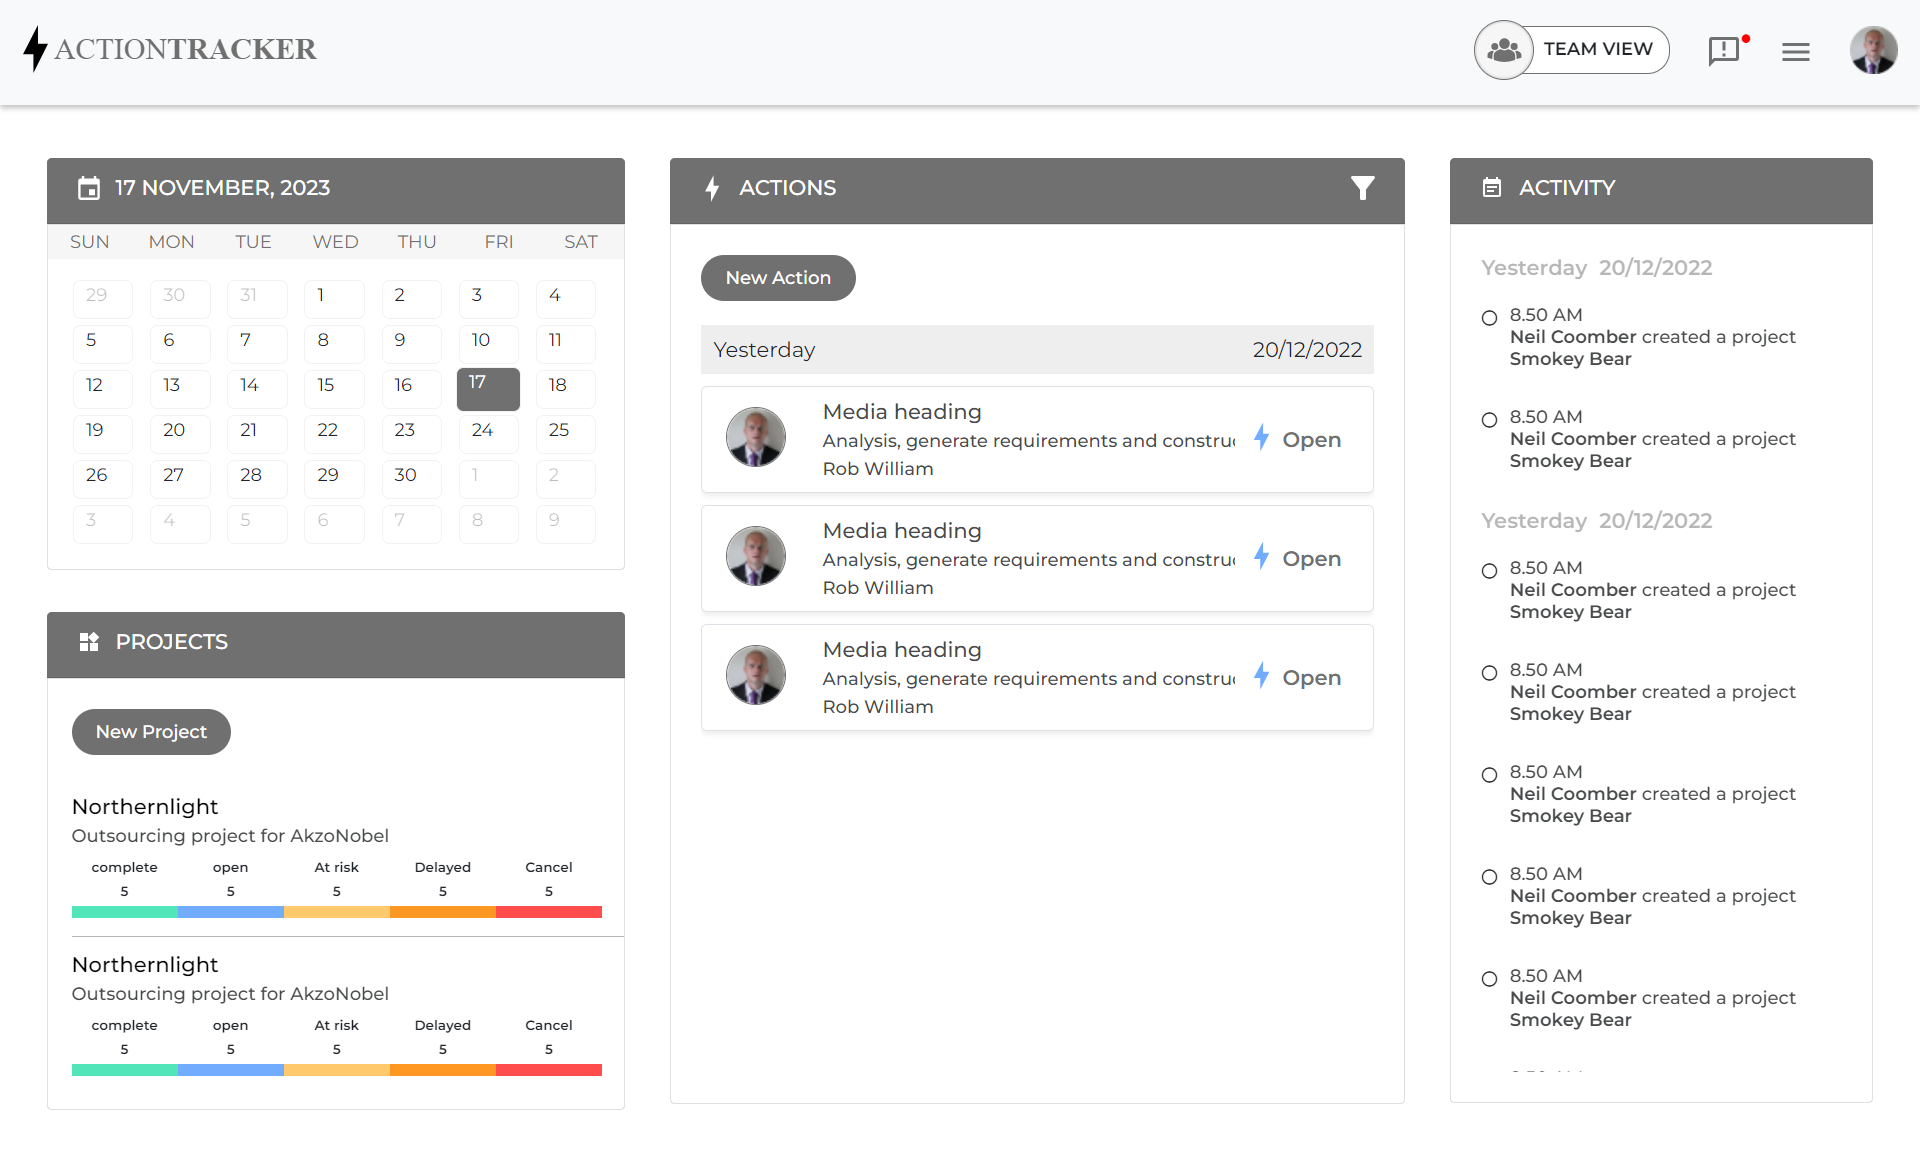The width and height of the screenshot is (1920, 1161).
Task: Click lightning icon on first Media heading action
Action: [x=1262, y=438]
